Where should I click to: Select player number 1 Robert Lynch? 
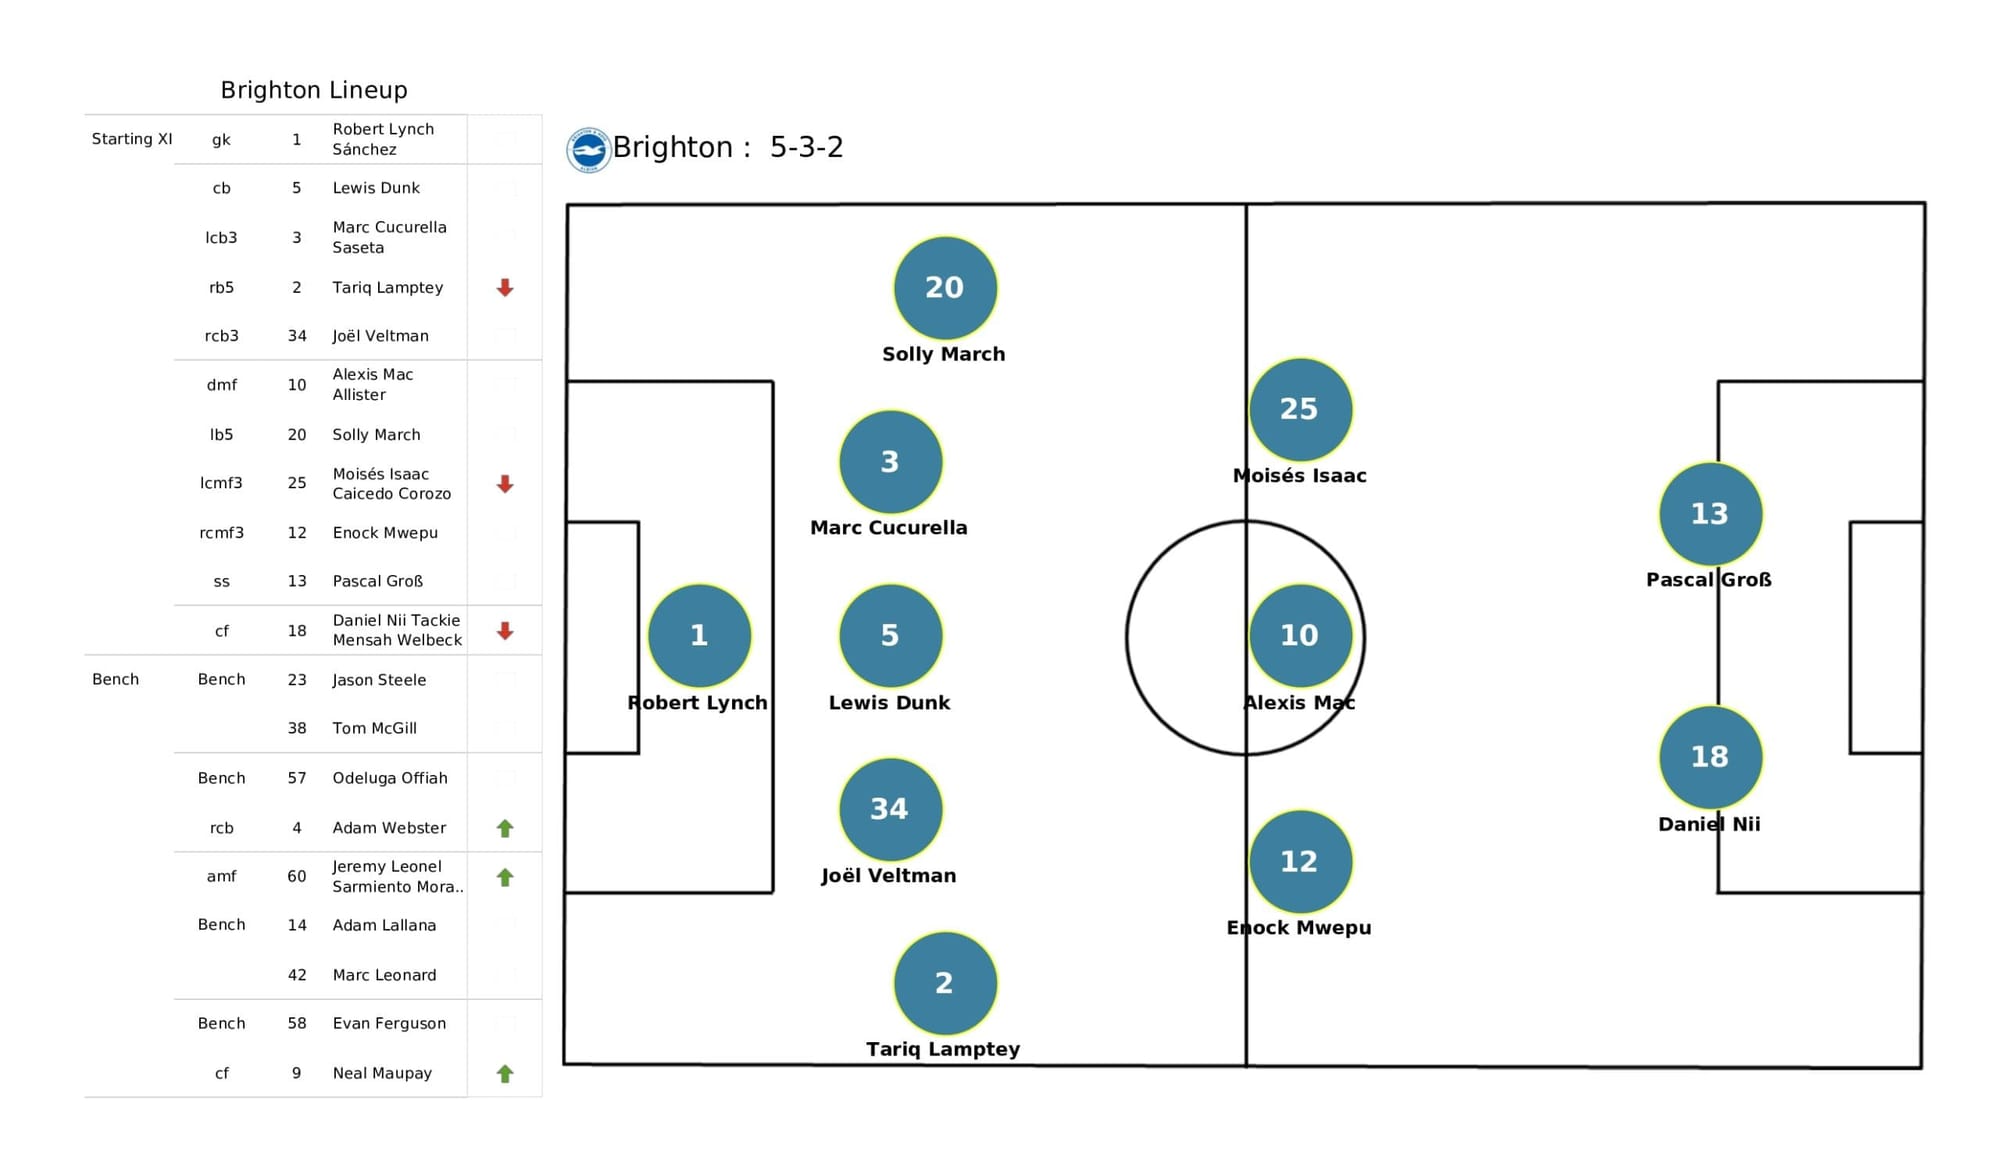pyautogui.click(x=699, y=636)
